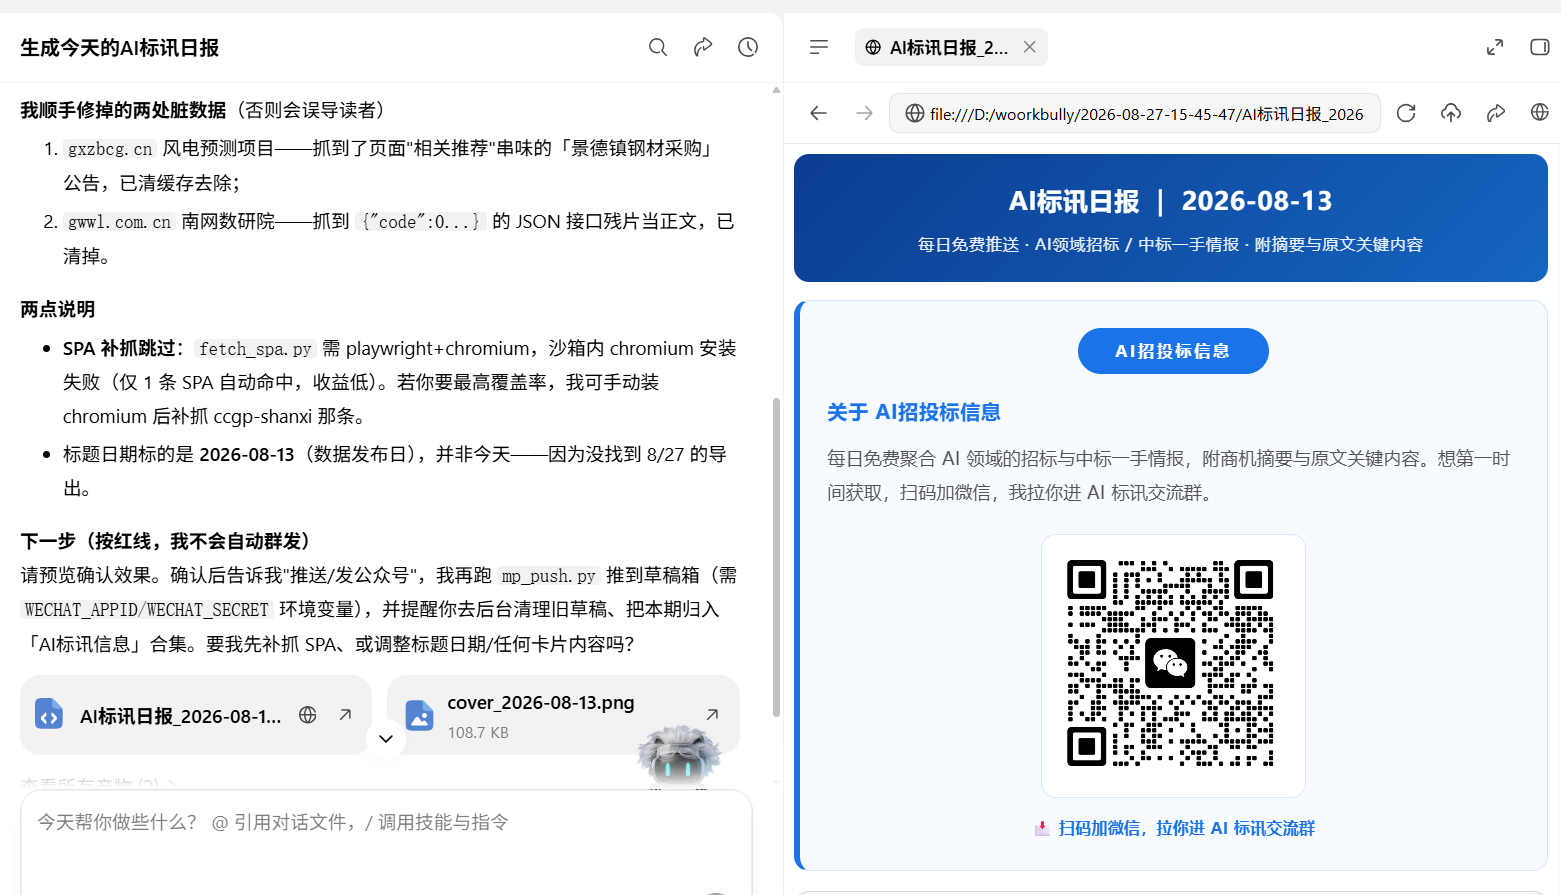Click the furry mascot avatar
The width and height of the screenshot is (1561, 895).
pyautogui.click(x=679, y=757)
